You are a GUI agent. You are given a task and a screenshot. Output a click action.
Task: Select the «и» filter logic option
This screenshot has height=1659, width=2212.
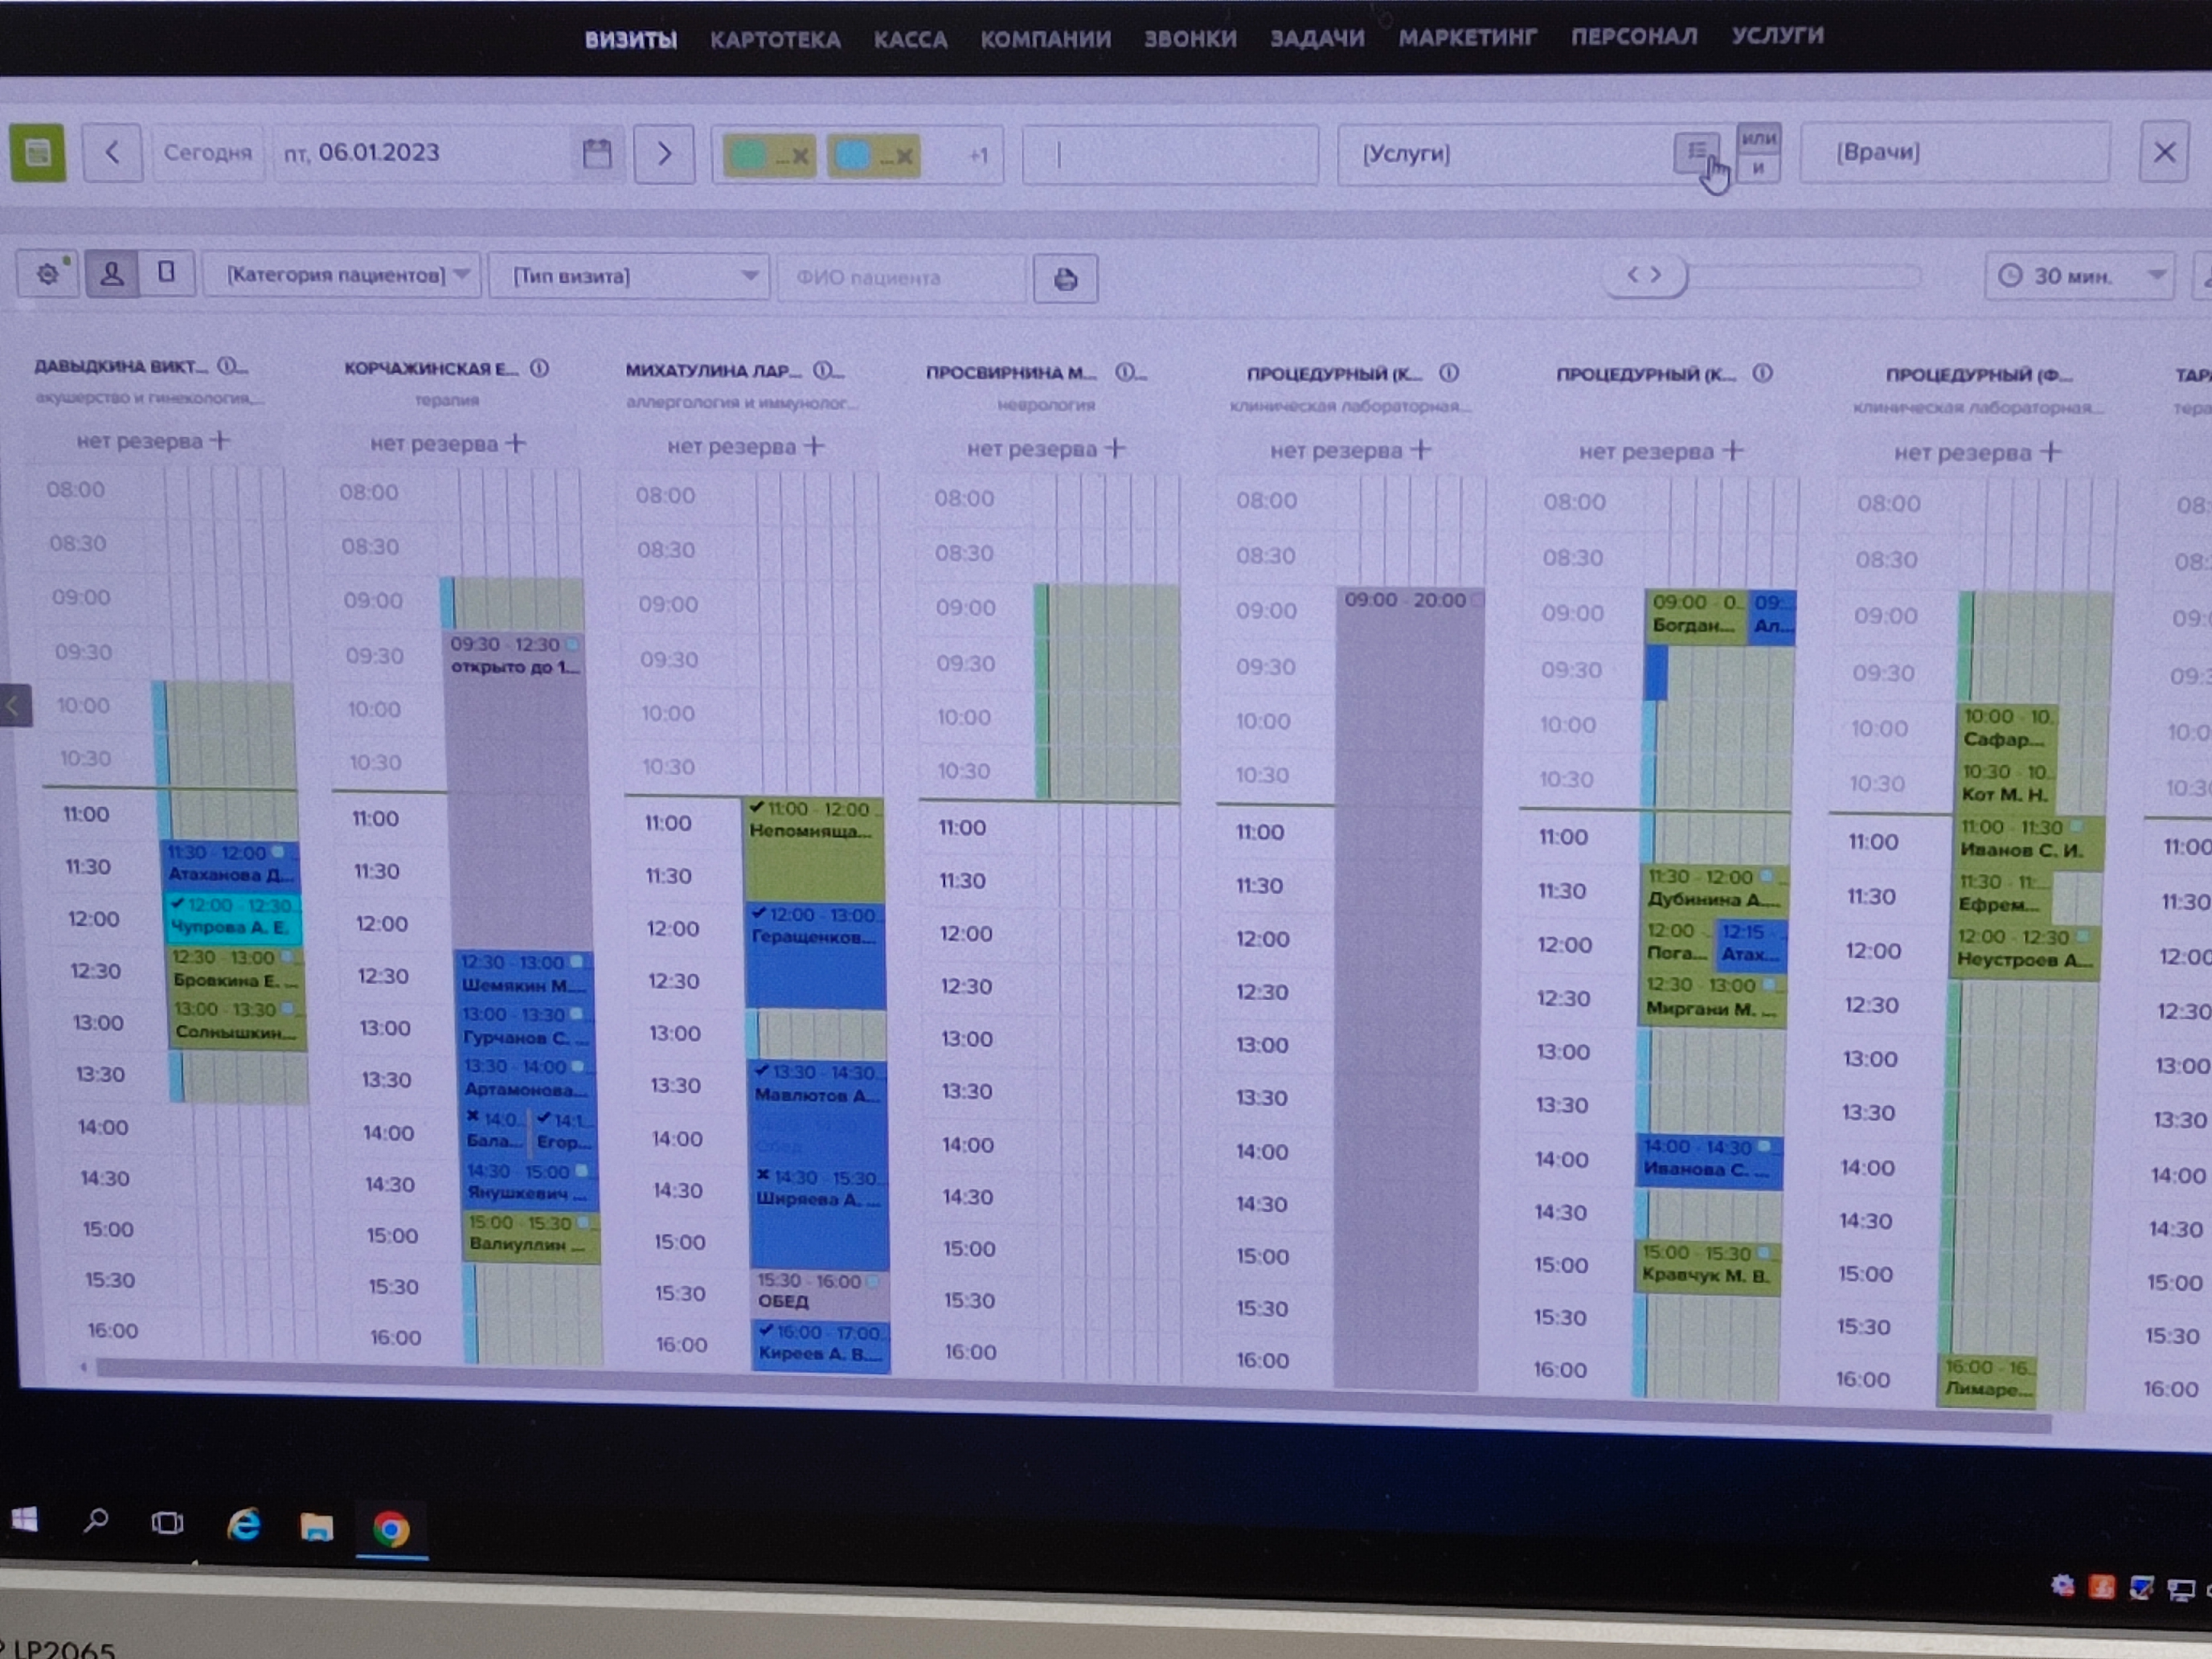1758,167
